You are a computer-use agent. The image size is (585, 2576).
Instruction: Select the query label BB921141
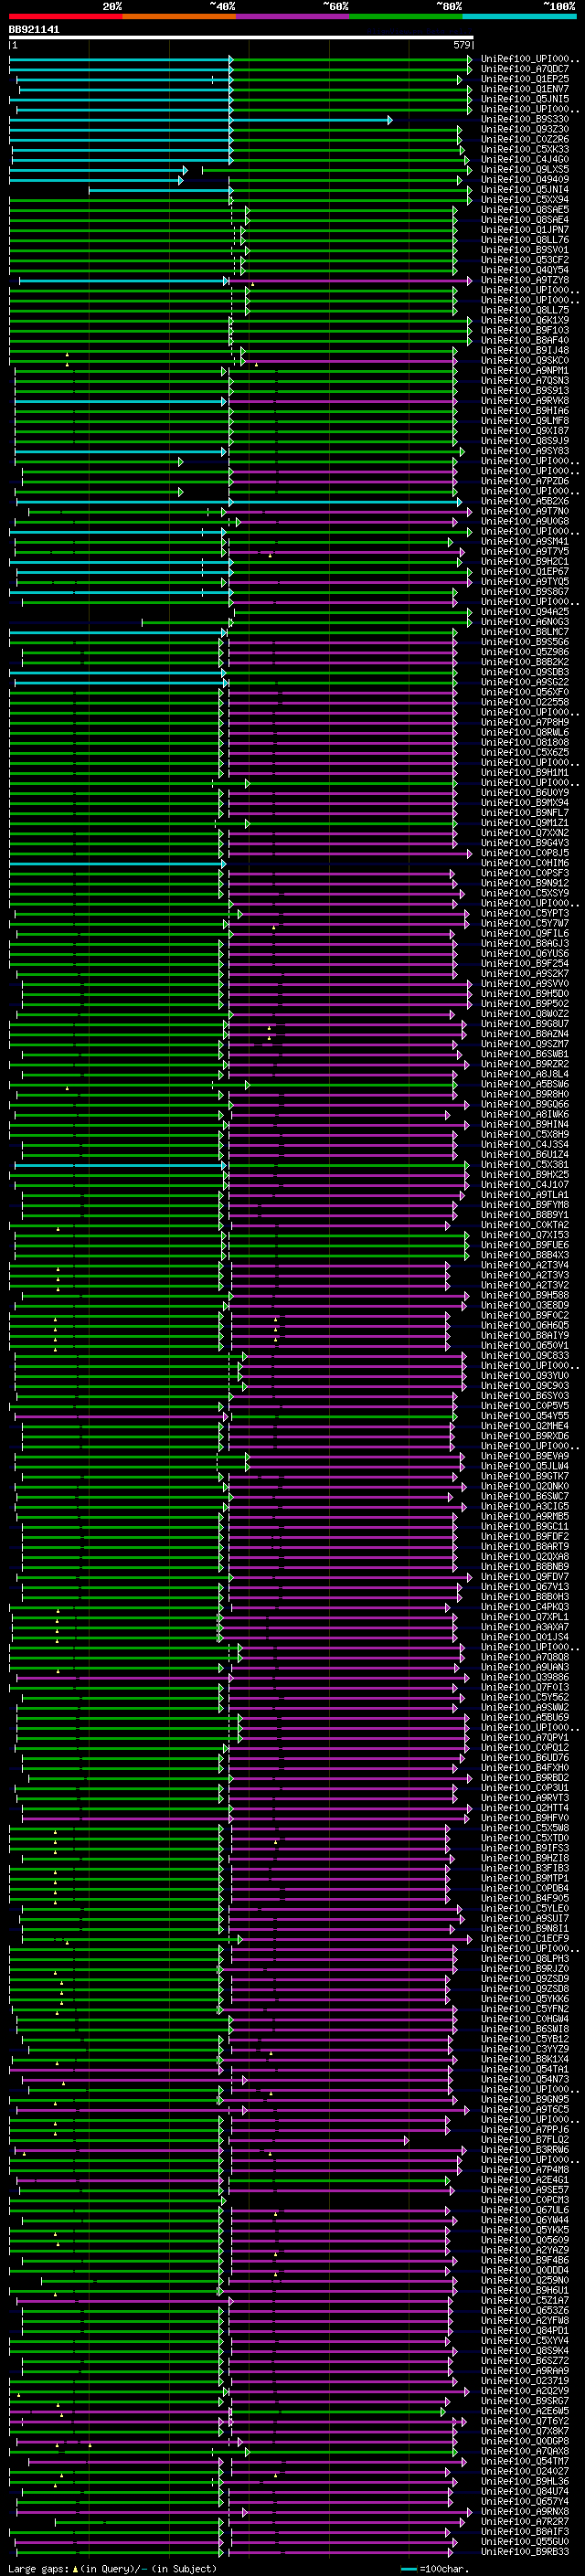tap(34, 30)
